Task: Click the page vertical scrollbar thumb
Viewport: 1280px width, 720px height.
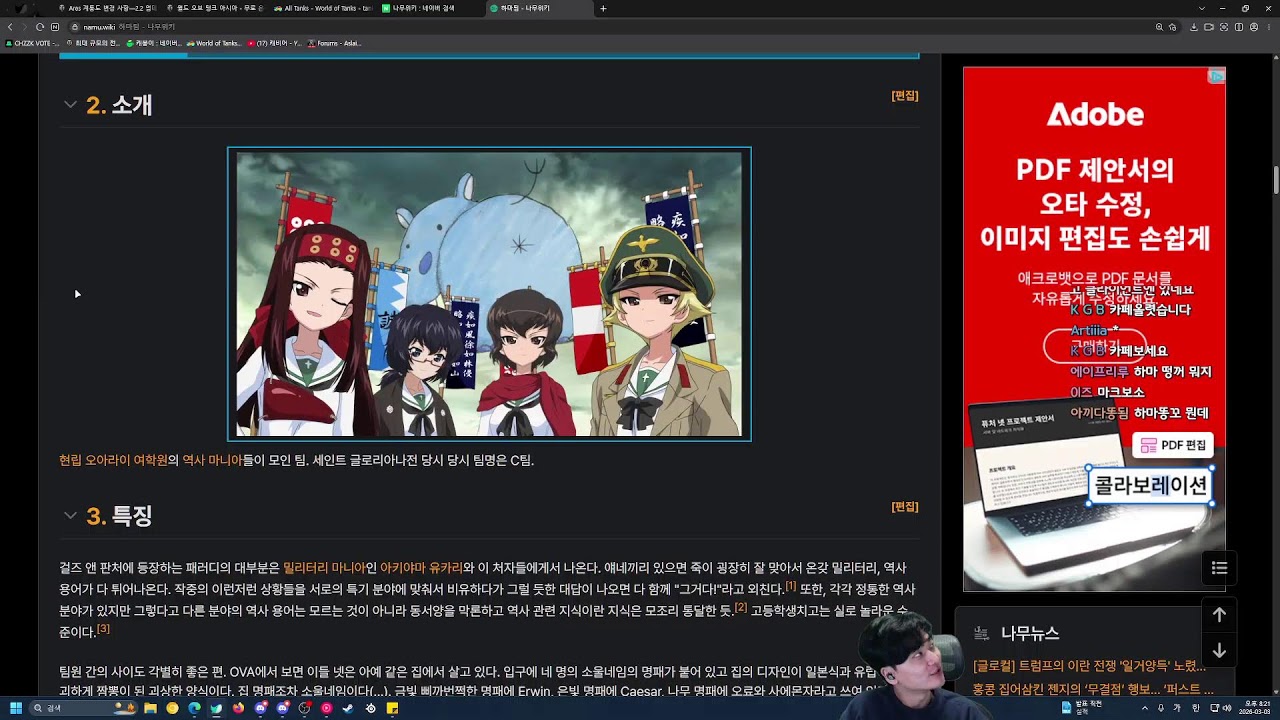Action: click(1275, 180)
